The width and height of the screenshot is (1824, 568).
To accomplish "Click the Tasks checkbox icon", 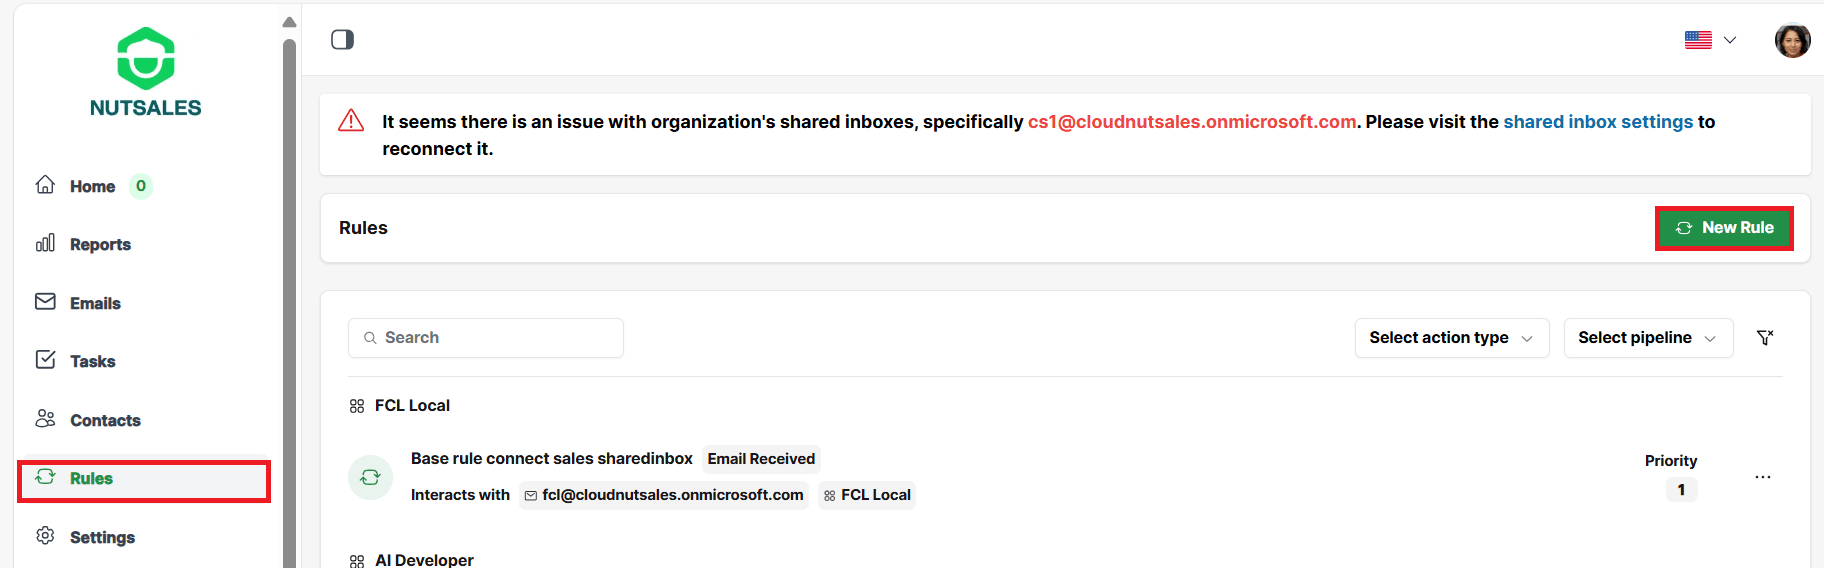I will [45, 360].
